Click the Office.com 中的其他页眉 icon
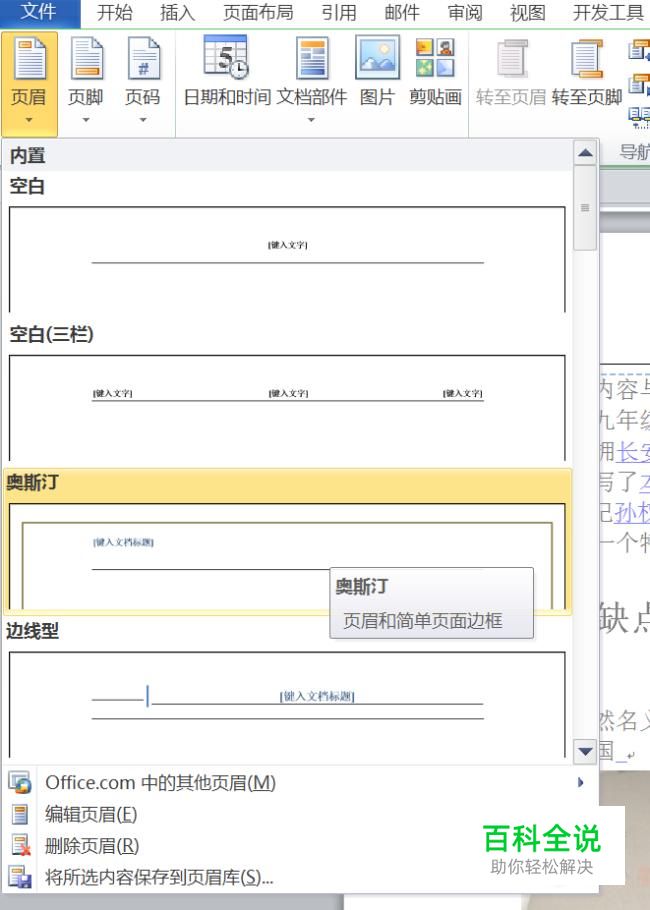 coord(20,782)
